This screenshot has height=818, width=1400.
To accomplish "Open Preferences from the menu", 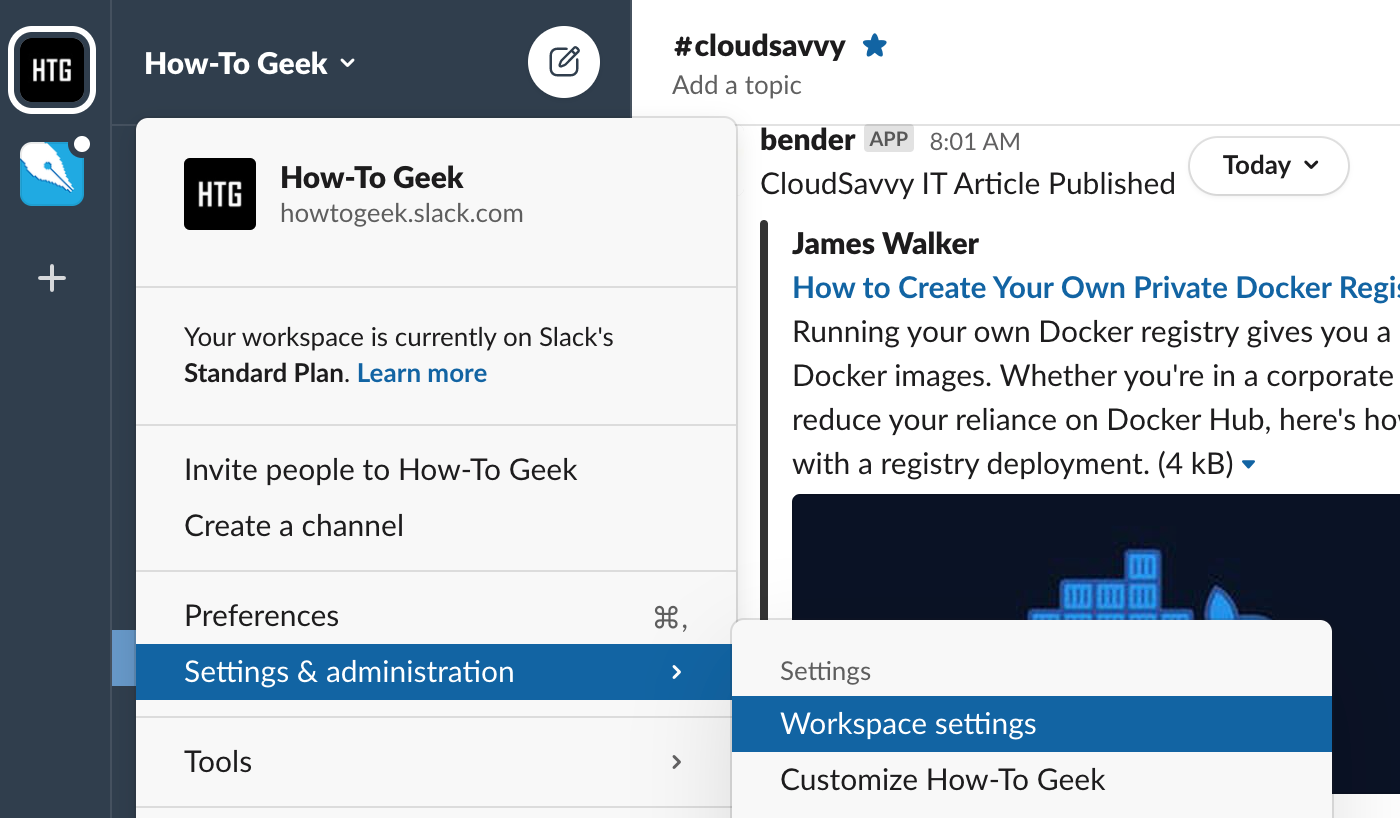I will (x=435, y=616).
